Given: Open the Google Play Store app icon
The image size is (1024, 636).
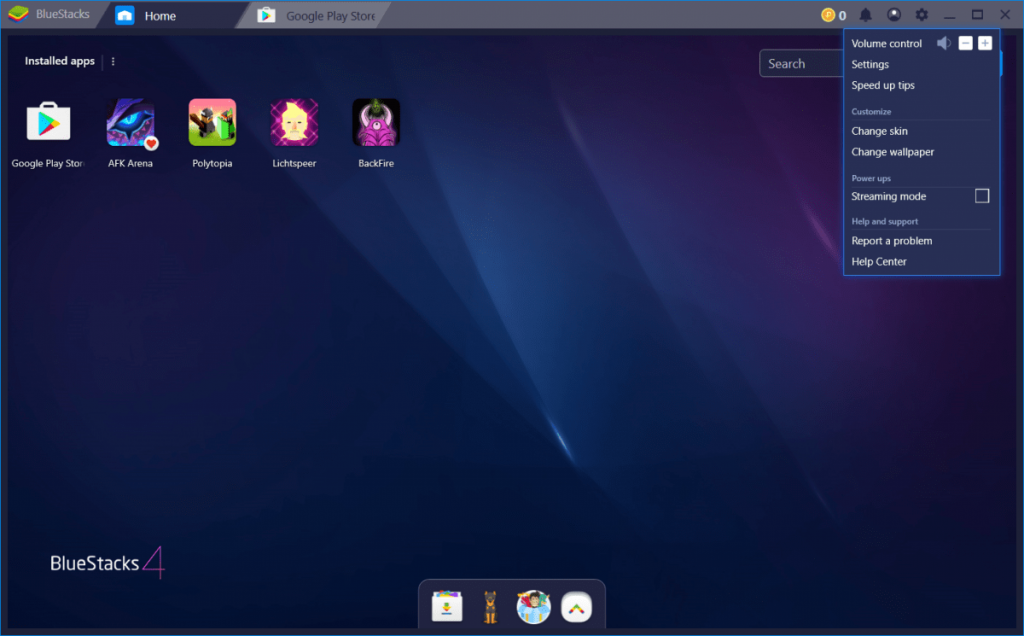Looking at the screenshot, I should point(48,122).
